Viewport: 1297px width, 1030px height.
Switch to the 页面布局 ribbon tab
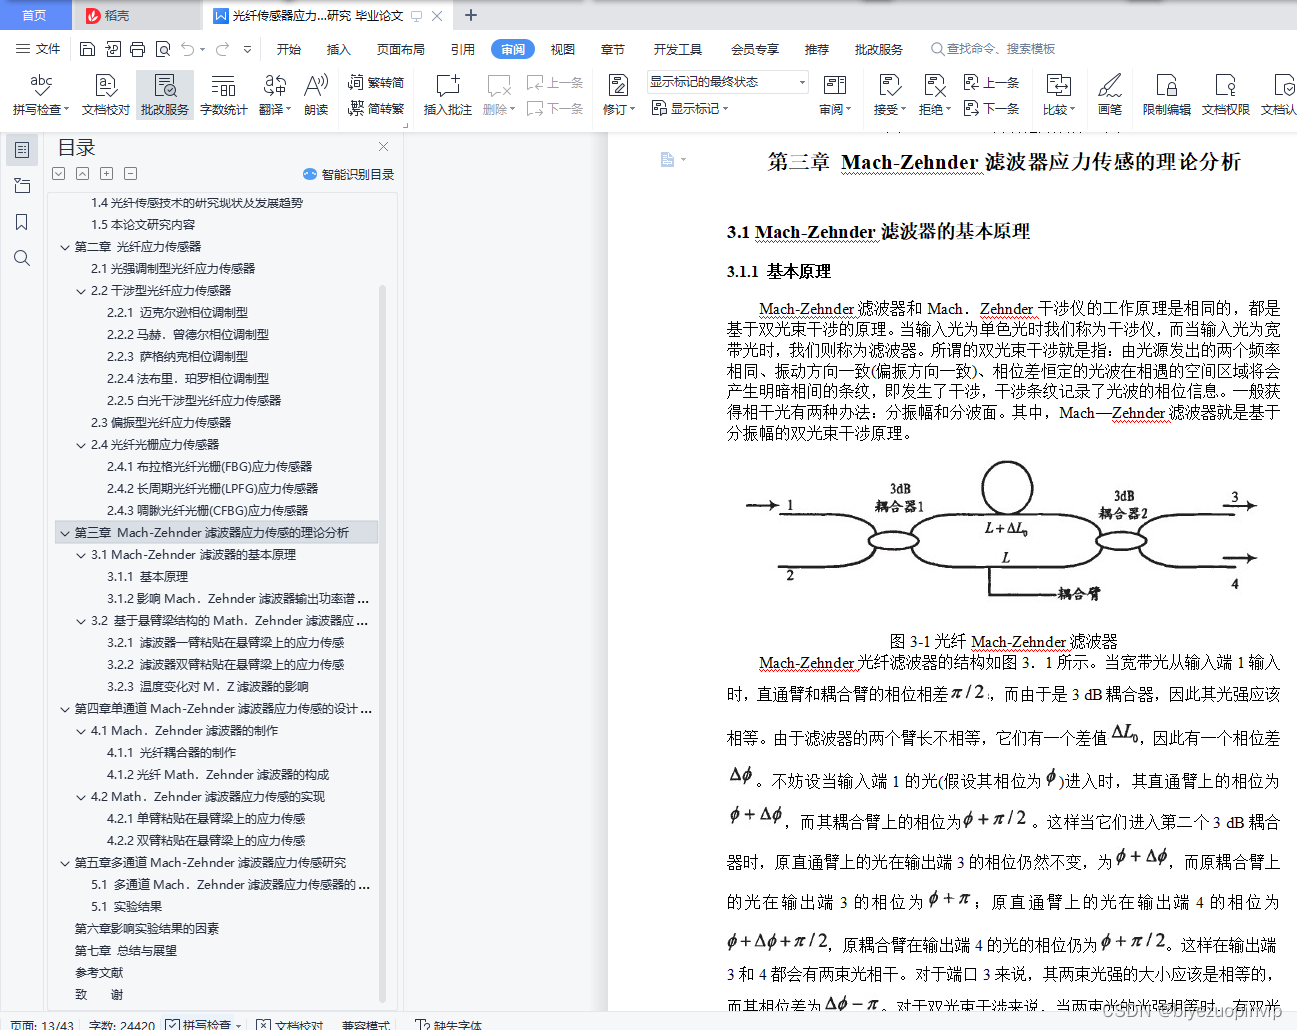(400, 49)
